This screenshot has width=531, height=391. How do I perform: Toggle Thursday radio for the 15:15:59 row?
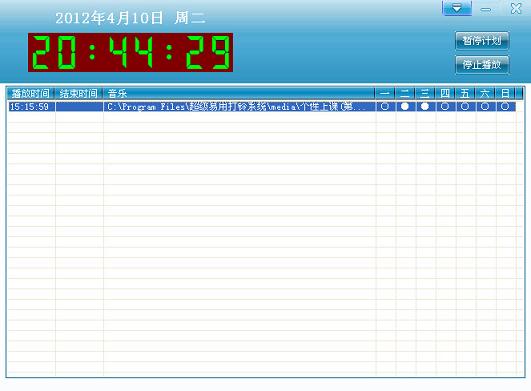pyautogui.click(x=445, y=106)
